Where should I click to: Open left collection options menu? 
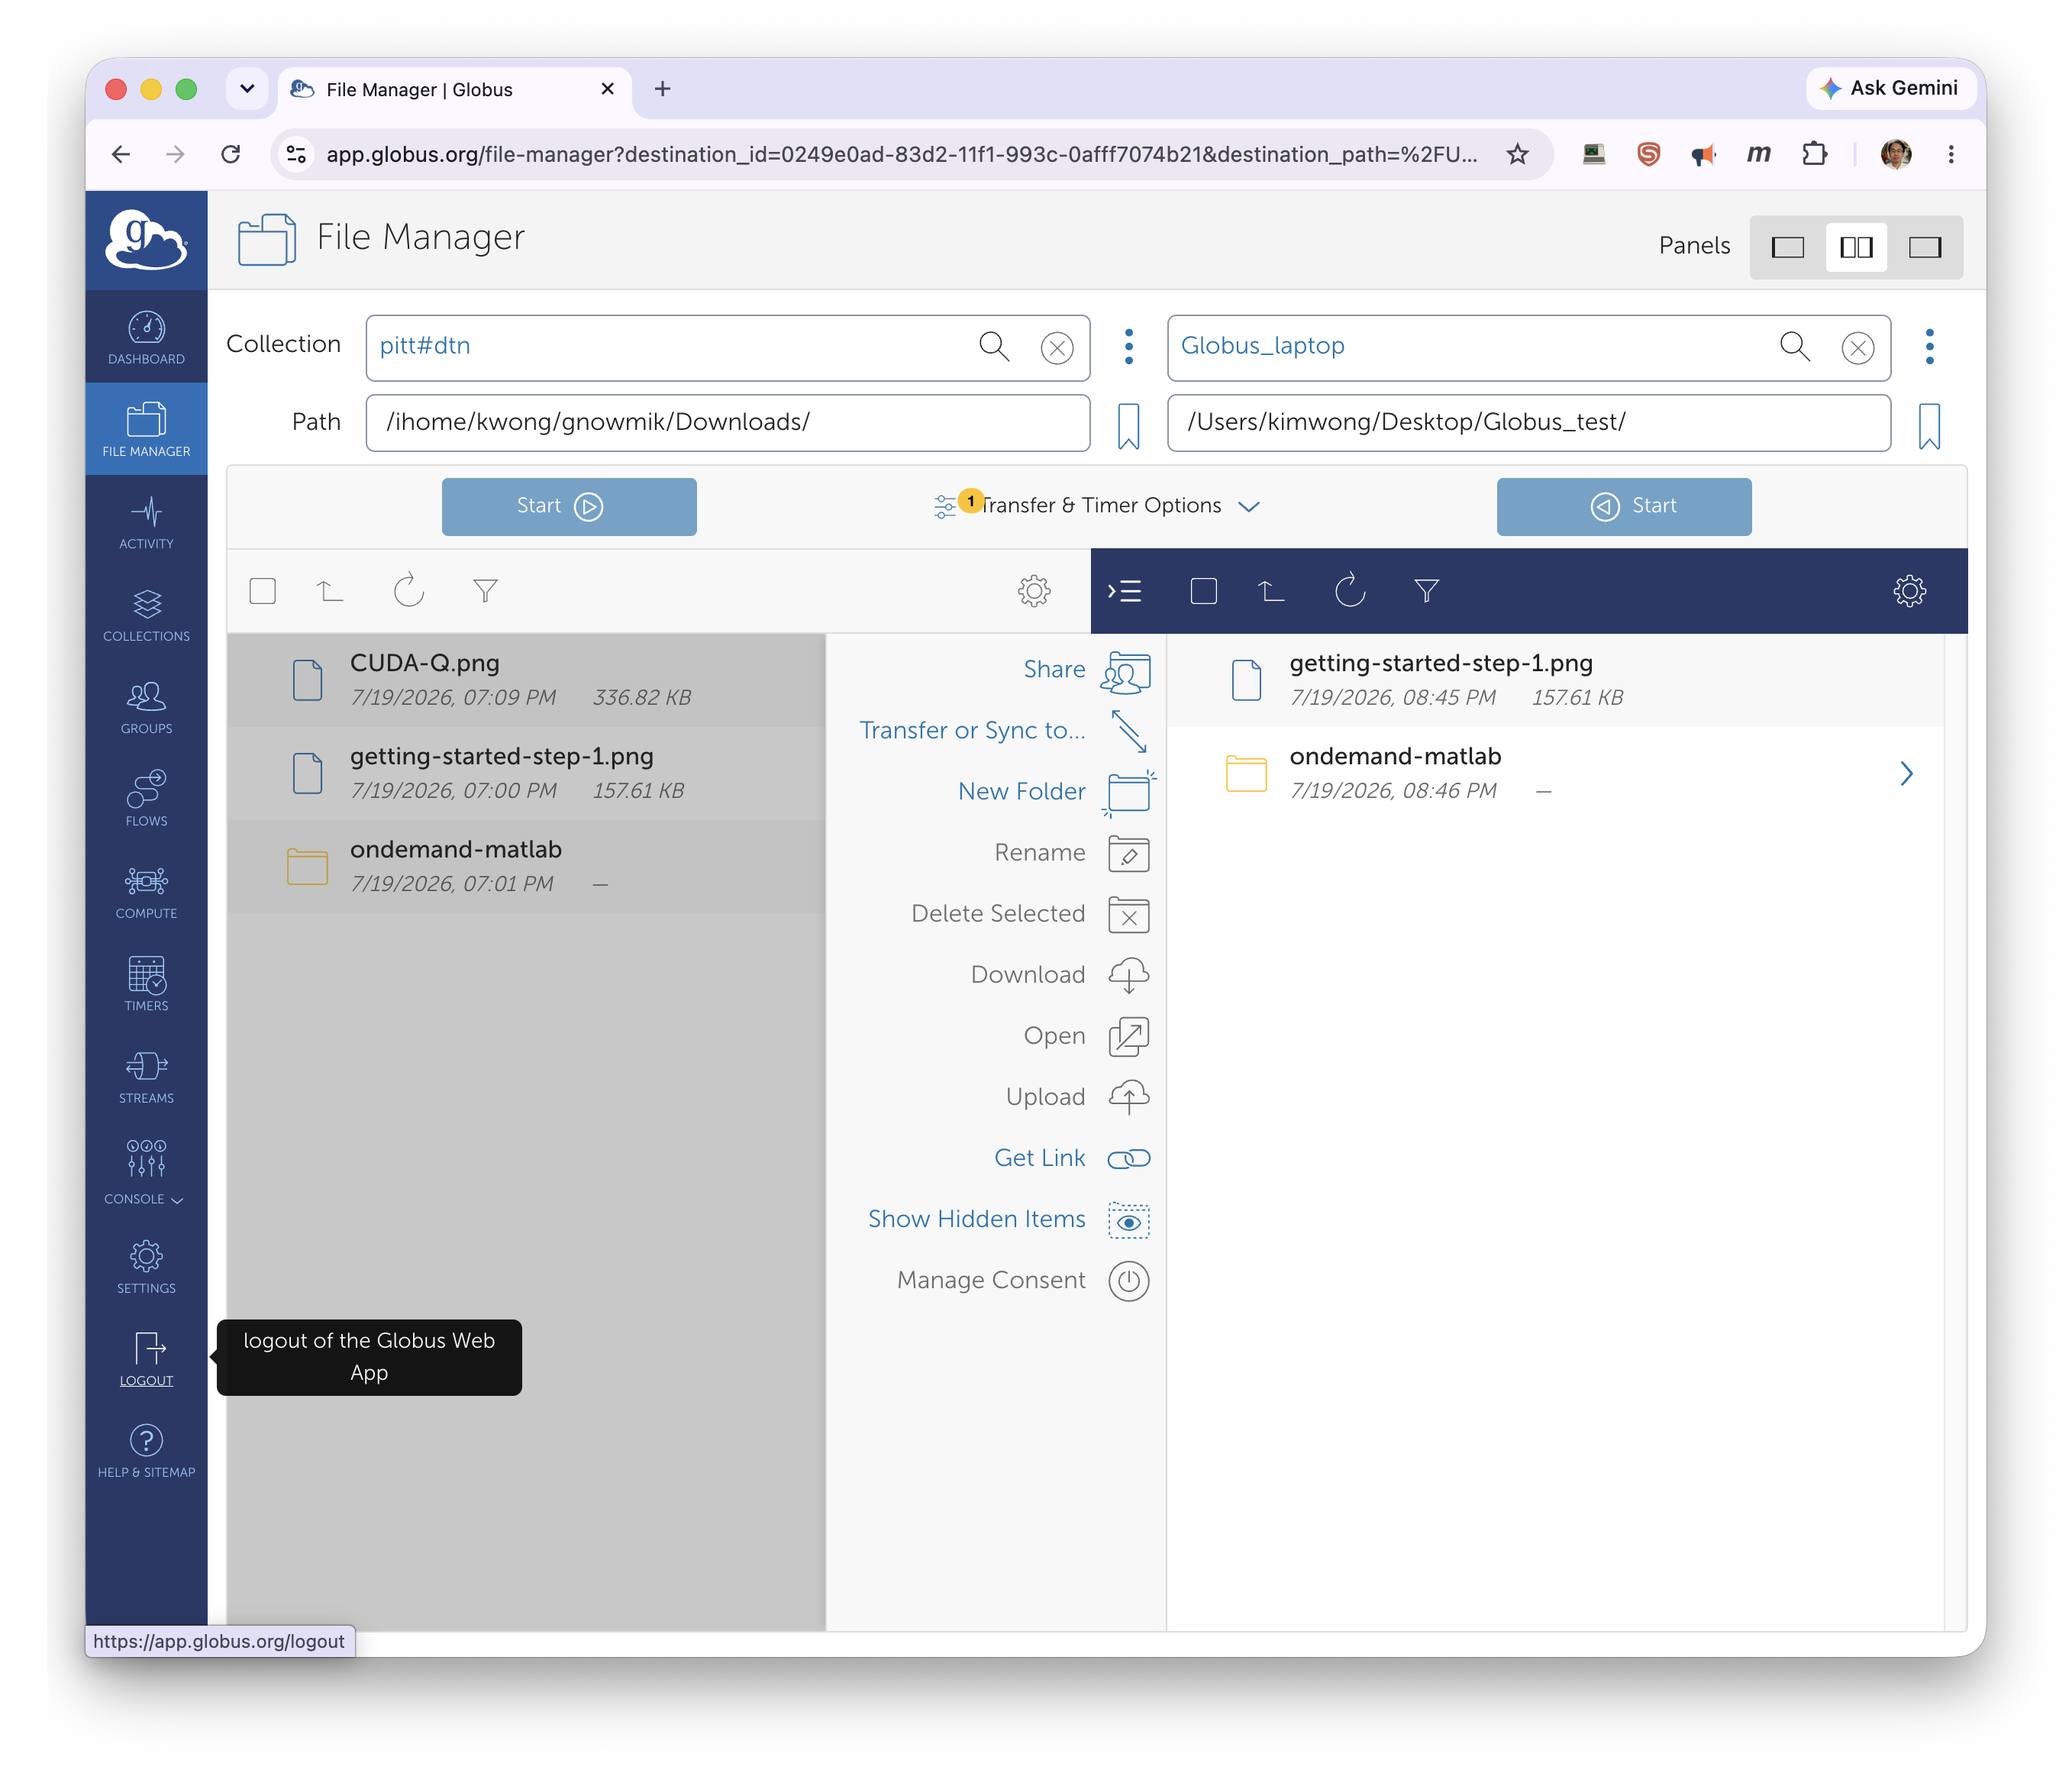click(1129, 347)
